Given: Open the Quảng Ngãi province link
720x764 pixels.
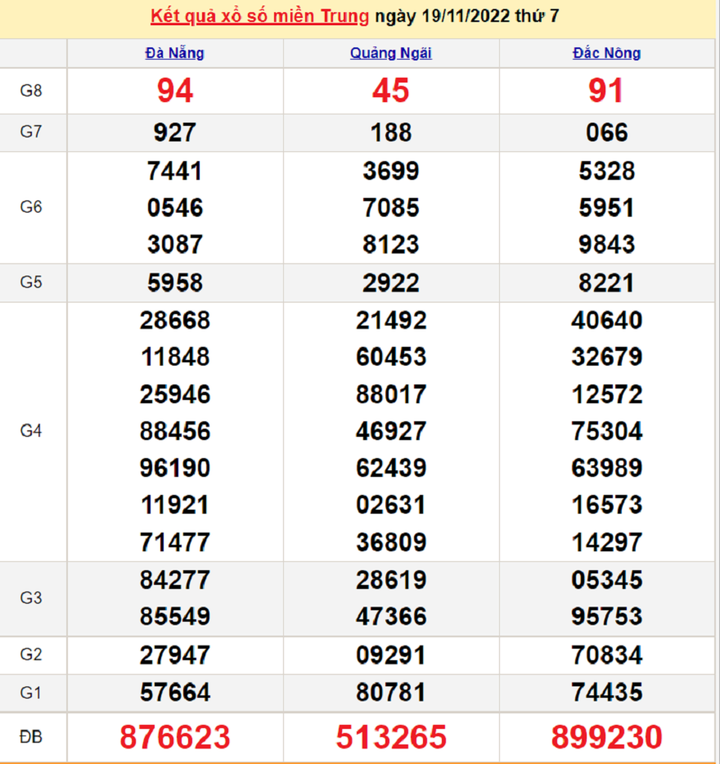Looking at the screenshot, I should (391, 53).
